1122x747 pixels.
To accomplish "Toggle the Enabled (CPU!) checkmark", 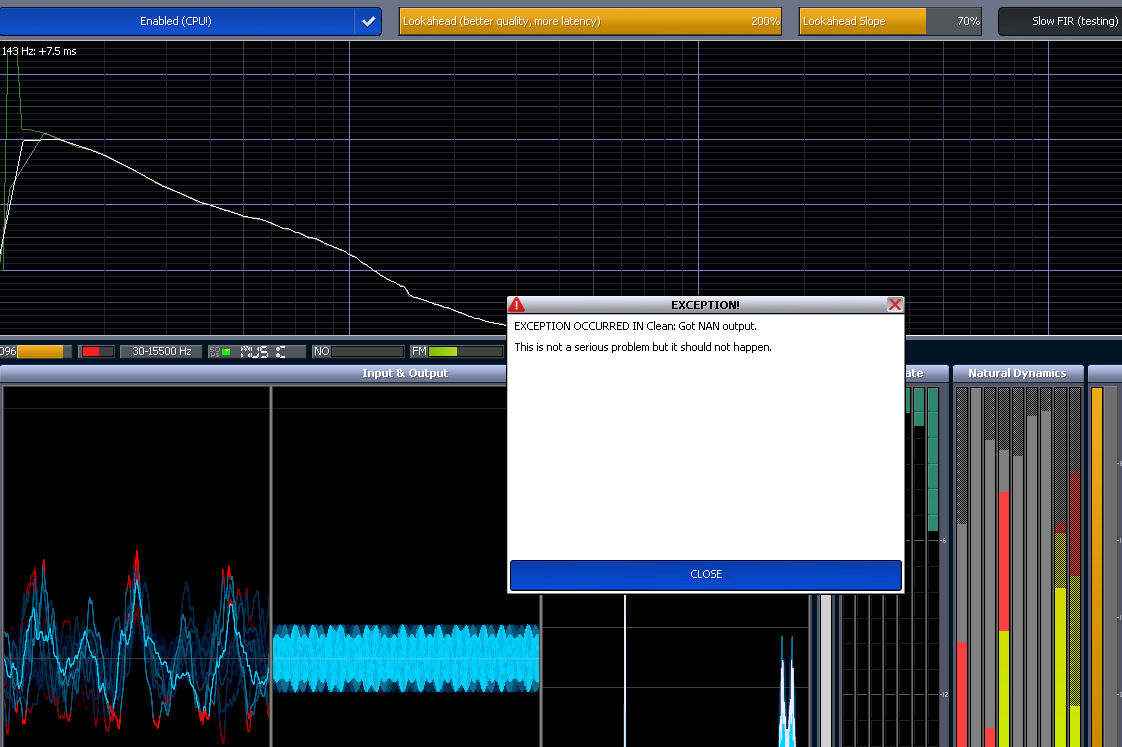I will pos(369,21).
